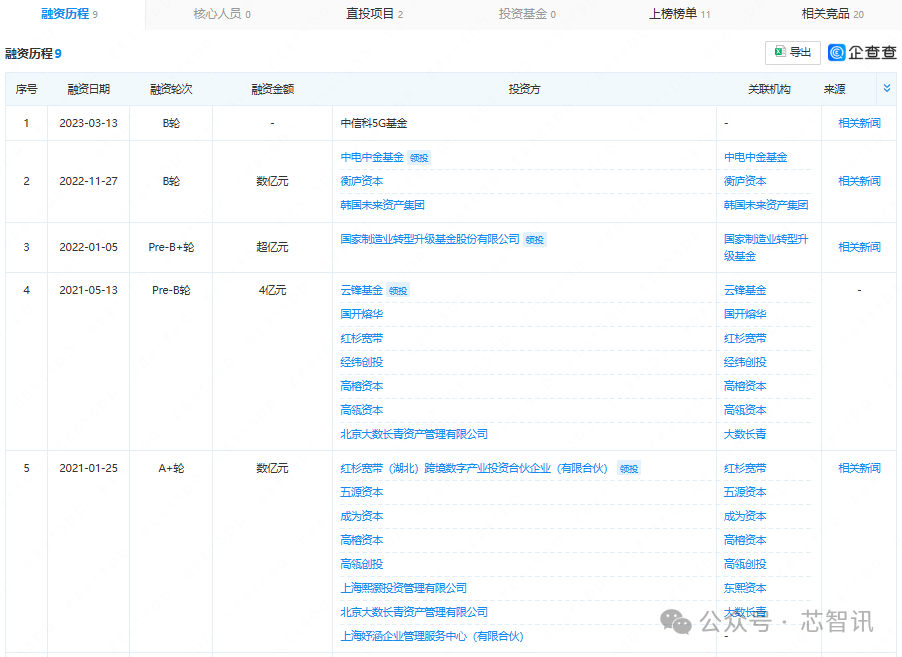Open investor 衡庐资本 in 投资方 column
This screenshot has width=902, height=657.
[361, 181]
